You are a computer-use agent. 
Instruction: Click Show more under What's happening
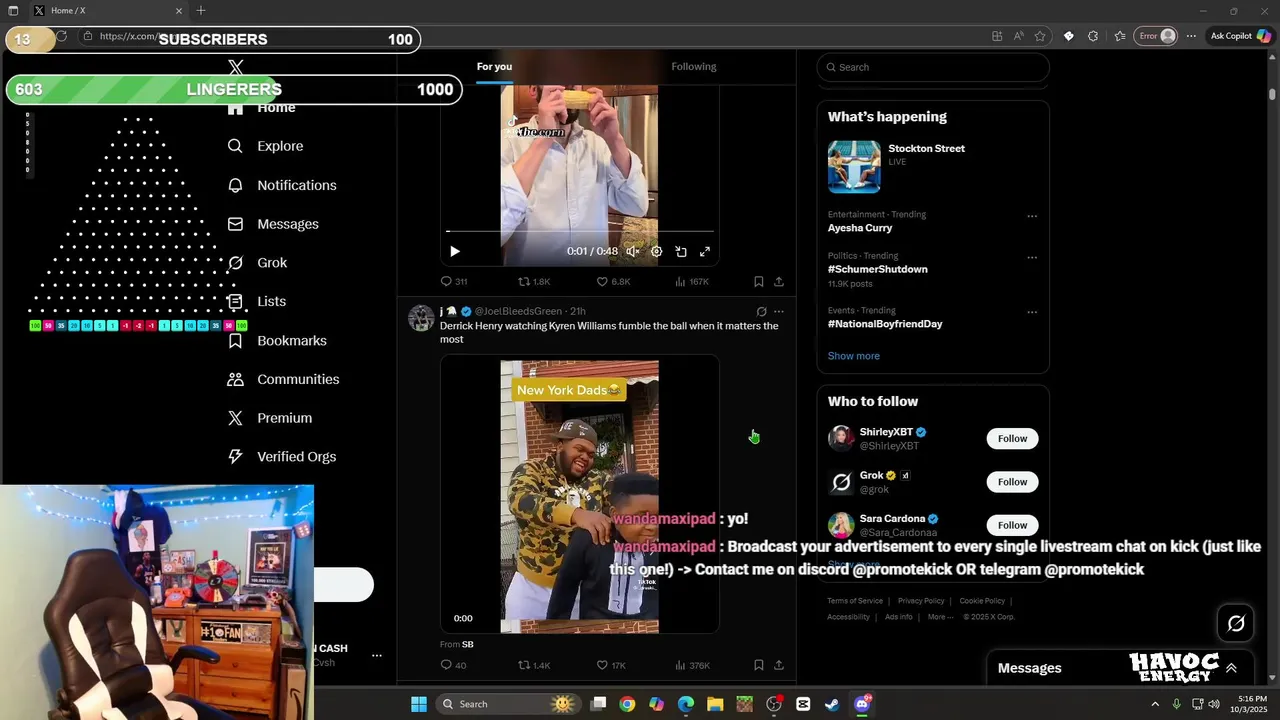pyautogui.click(x=854, y=356)
